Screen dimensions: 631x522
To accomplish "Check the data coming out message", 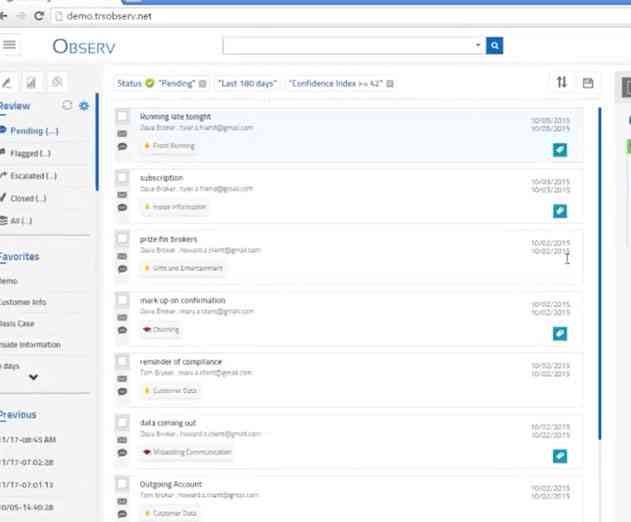I will [x=122, y=423].
